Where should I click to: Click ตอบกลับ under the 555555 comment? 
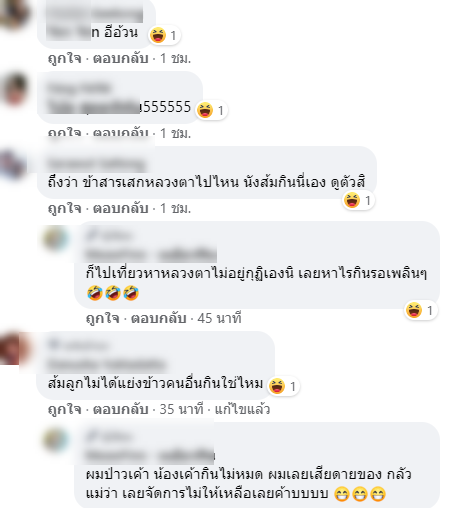tap(120, 133)
